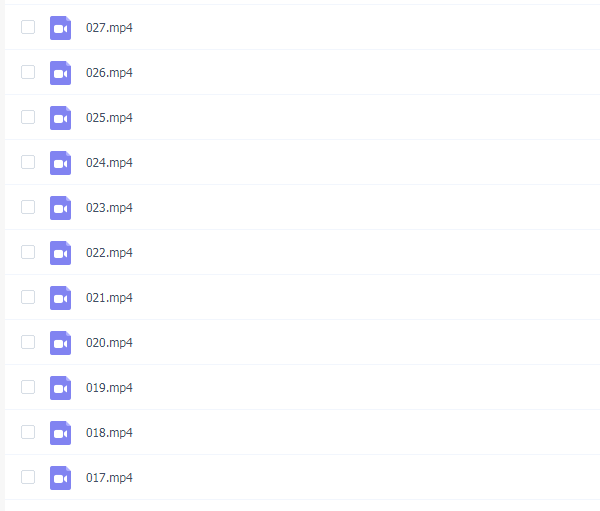Click the video icon for 018.mp4
Viewport: 600px width, 511px height.
60,433
